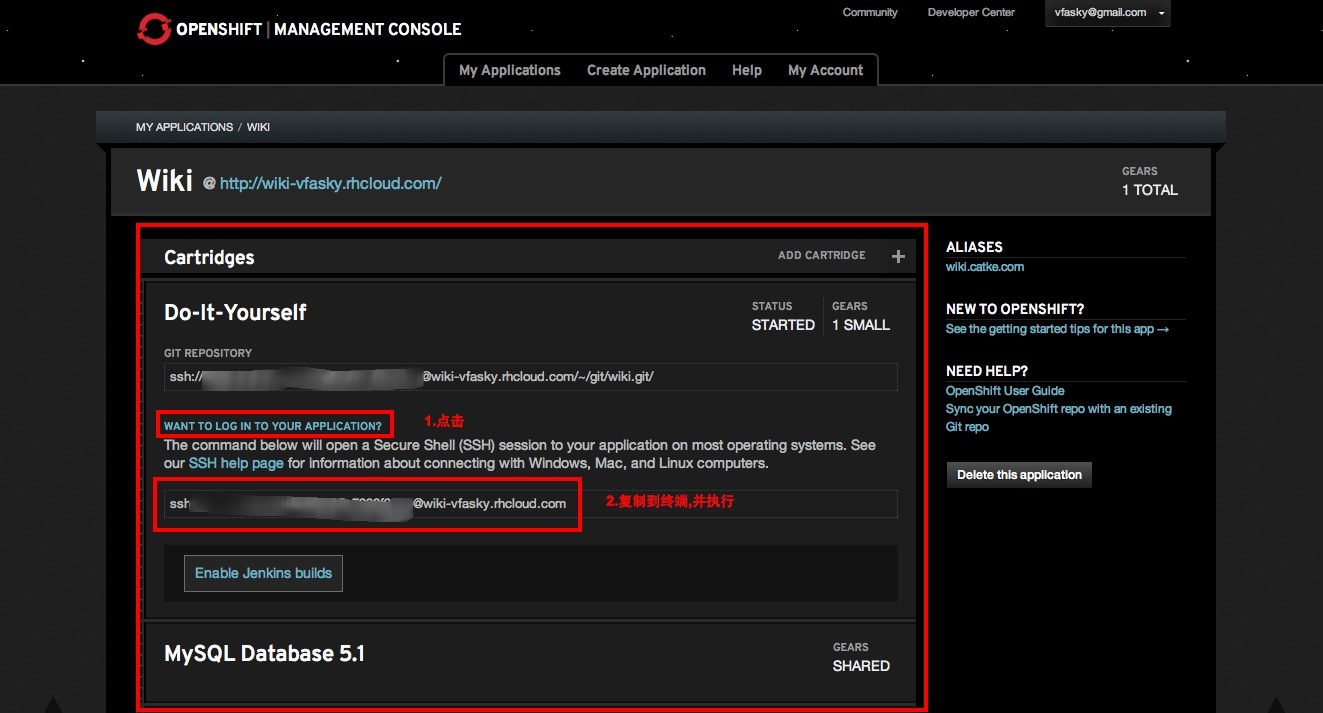Click the OpenShift logo icon
The width and height of the screenshot is (1323, 713).
154,29
